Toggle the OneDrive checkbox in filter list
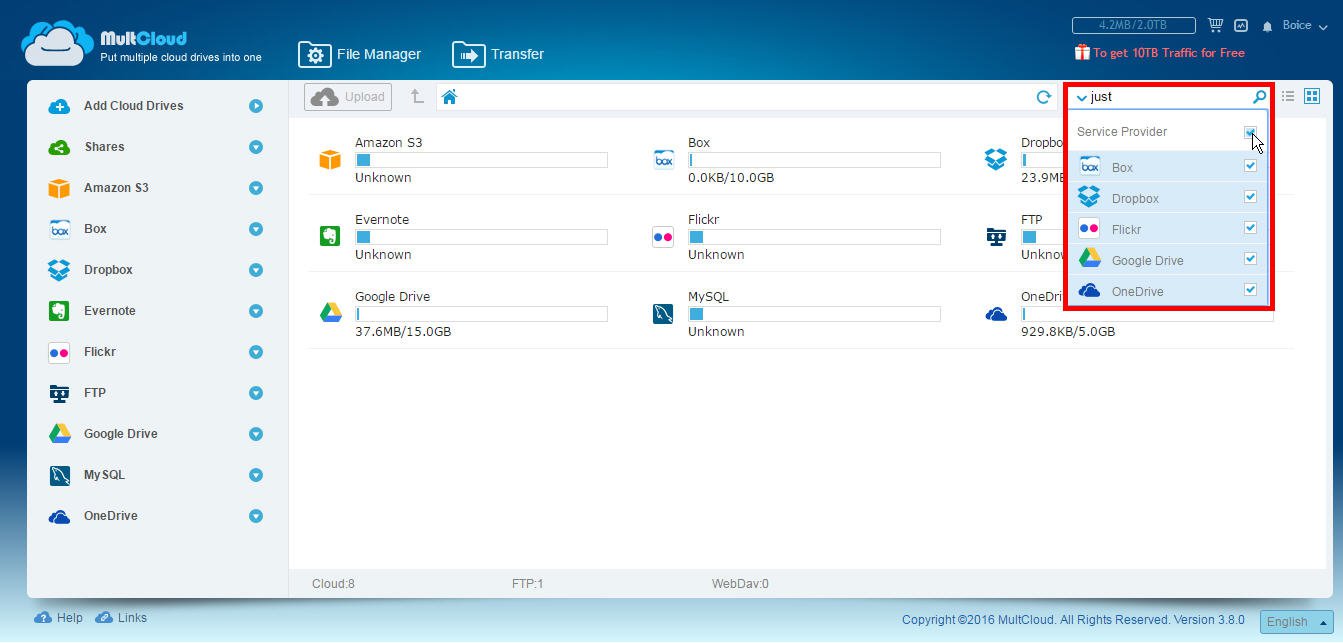Screen dimensions: 1343x643 1250,290
